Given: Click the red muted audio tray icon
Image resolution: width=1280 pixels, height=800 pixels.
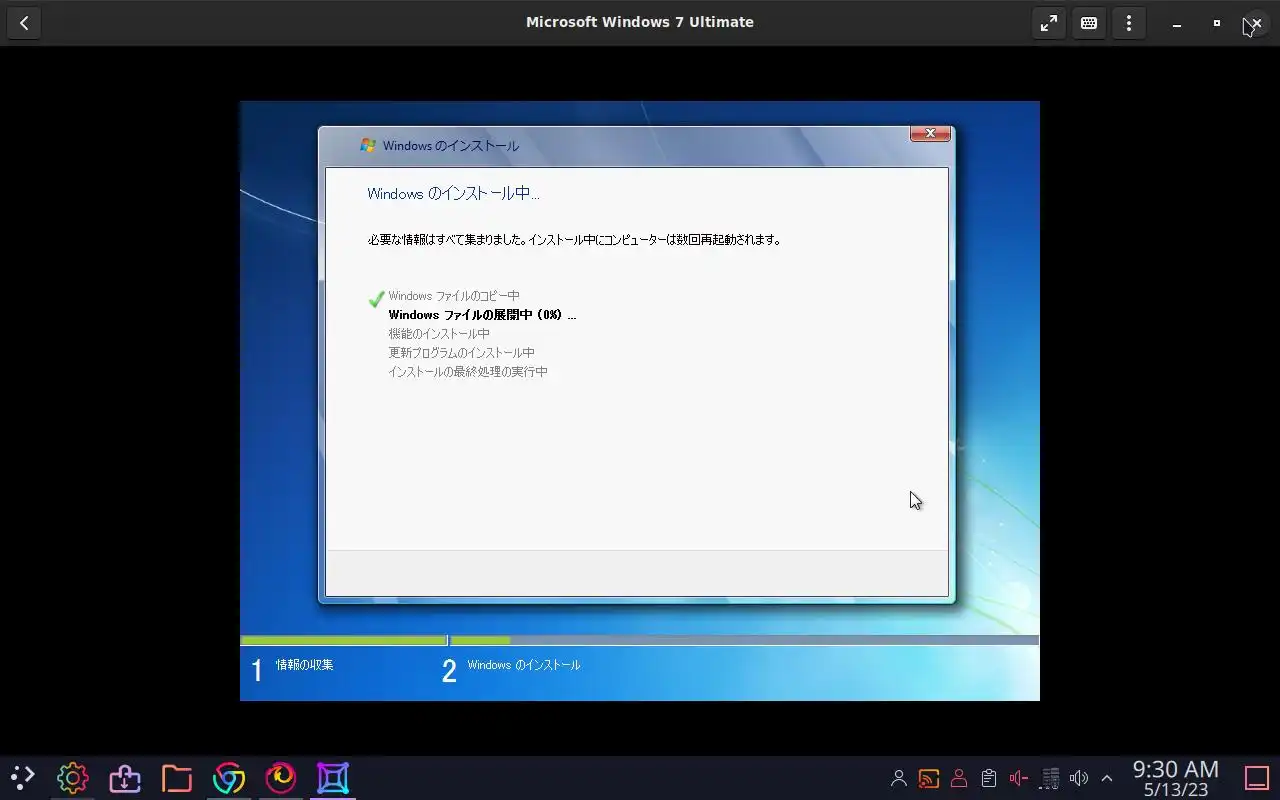Looking at the screenshot, I should pyautogui.click(x=1019, y=778).
